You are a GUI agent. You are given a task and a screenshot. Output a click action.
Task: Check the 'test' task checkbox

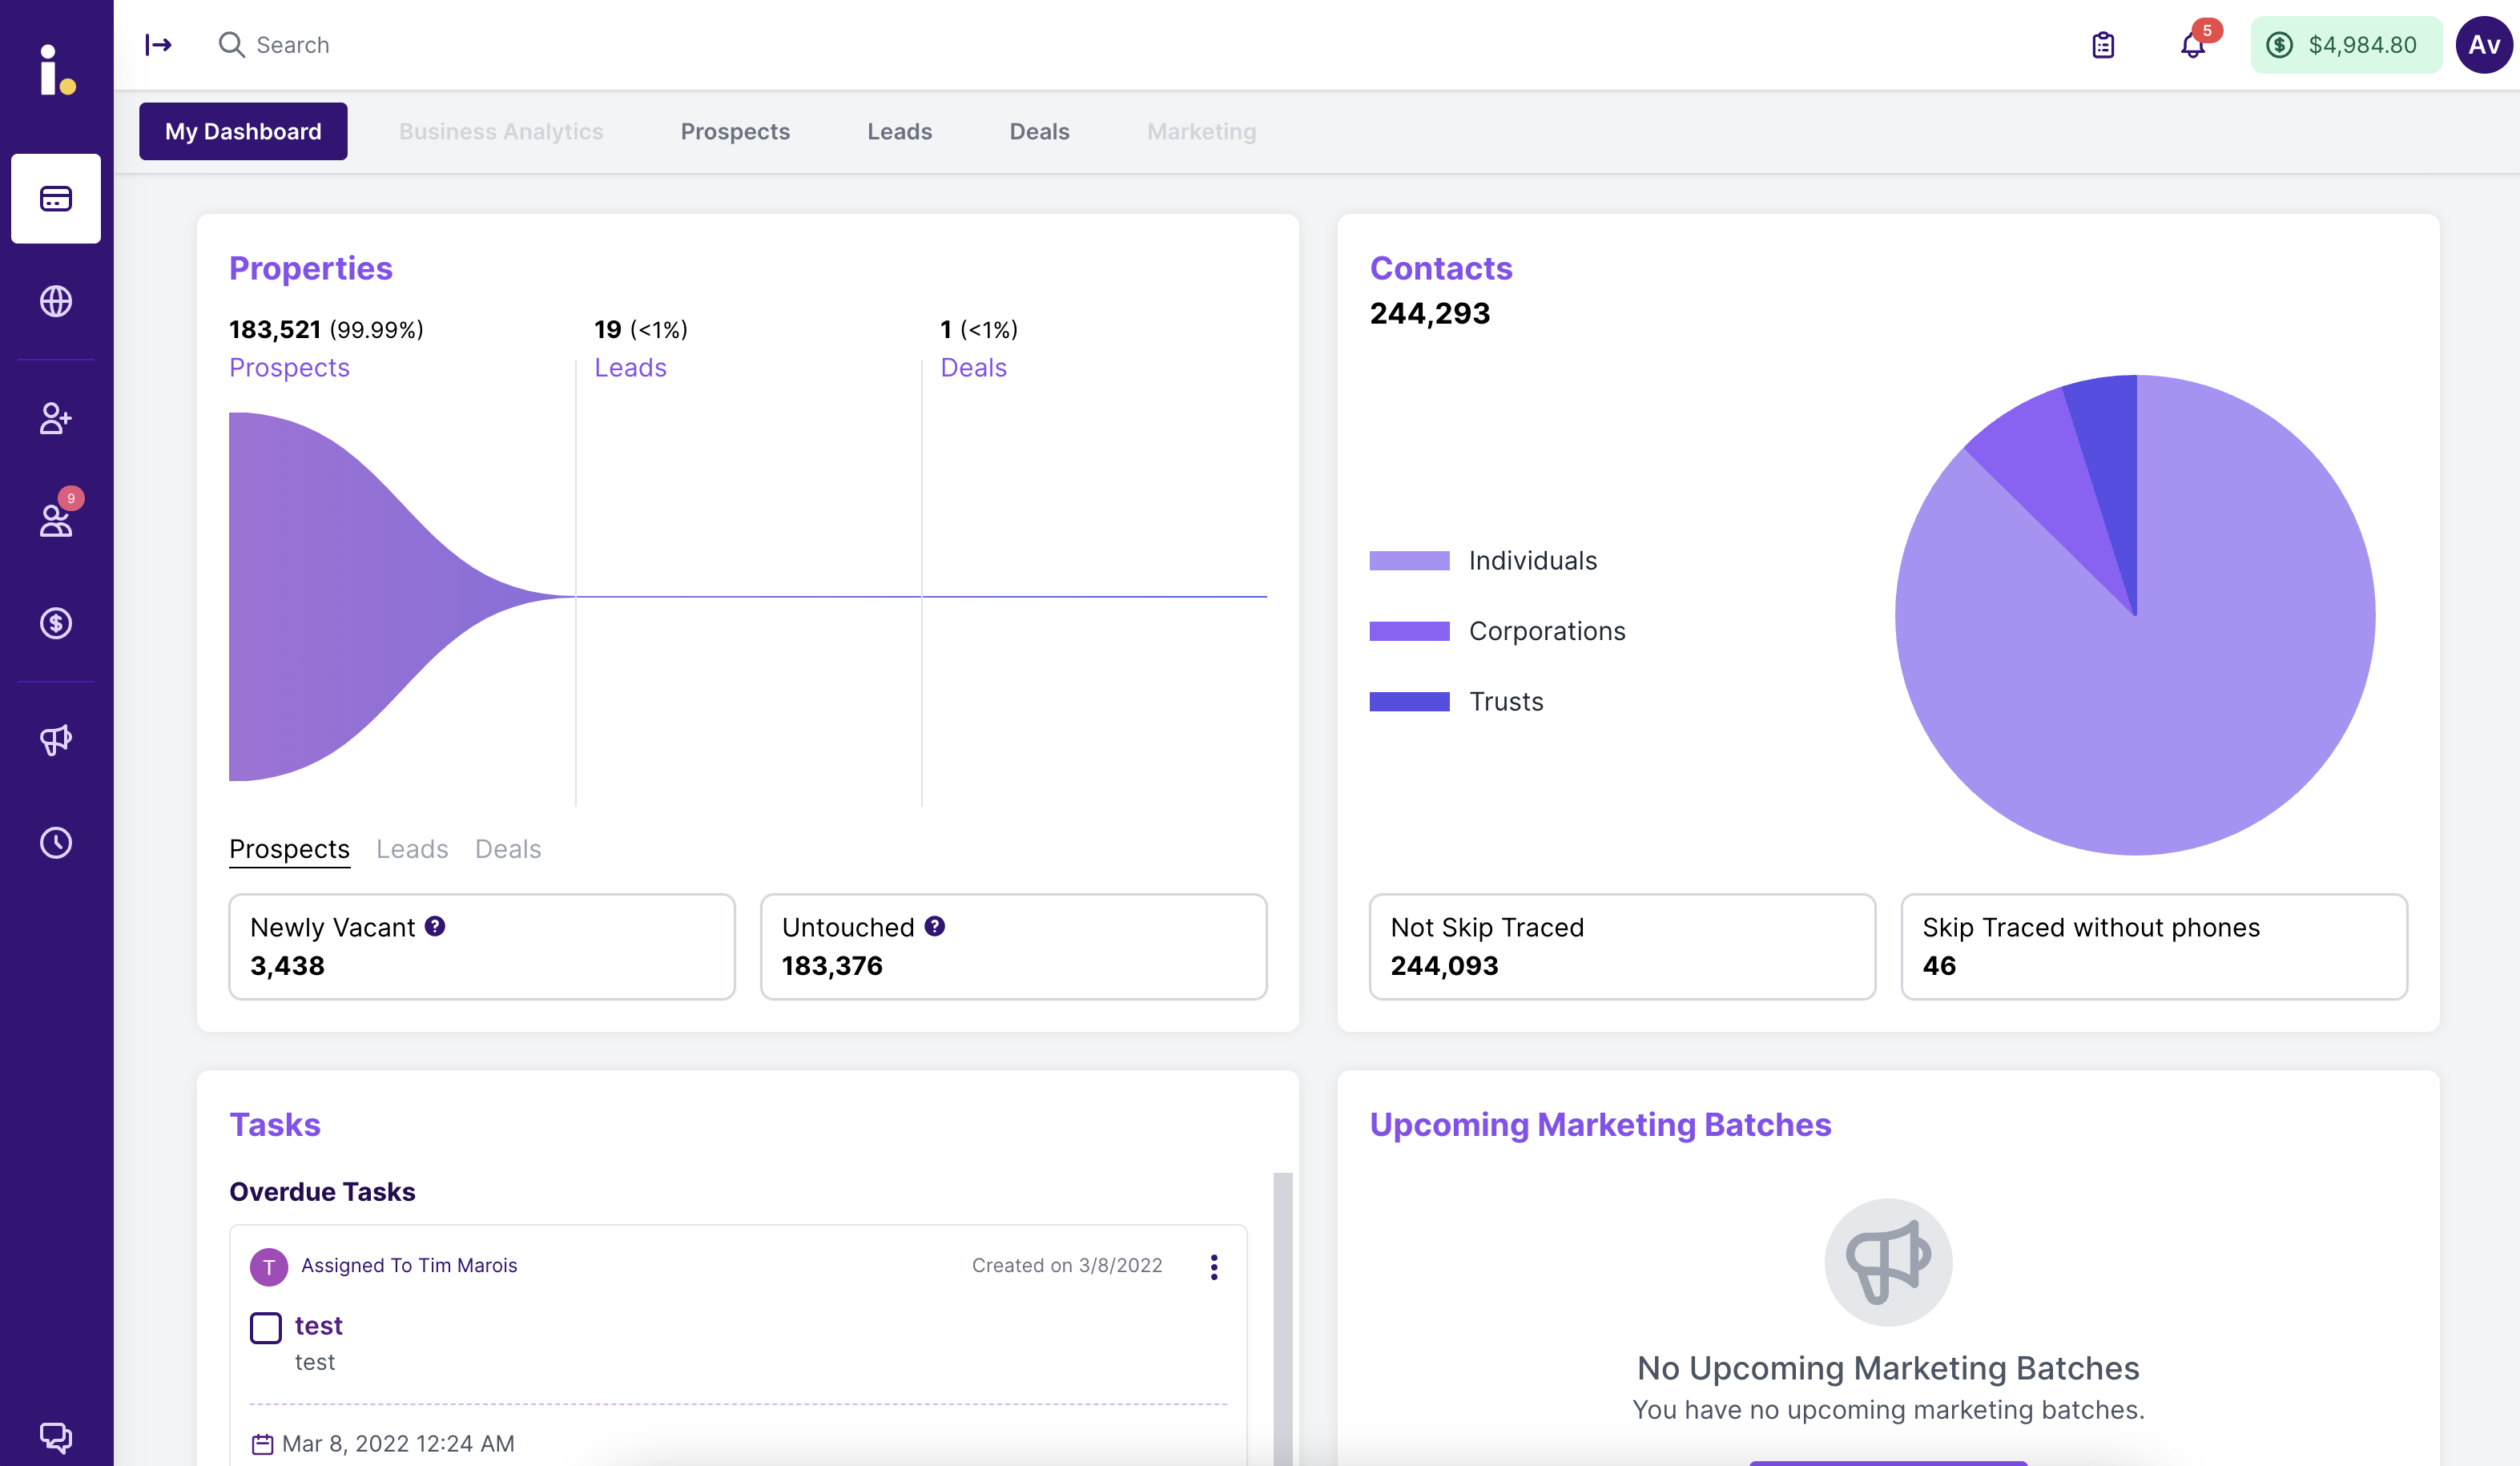point(266,1327)
